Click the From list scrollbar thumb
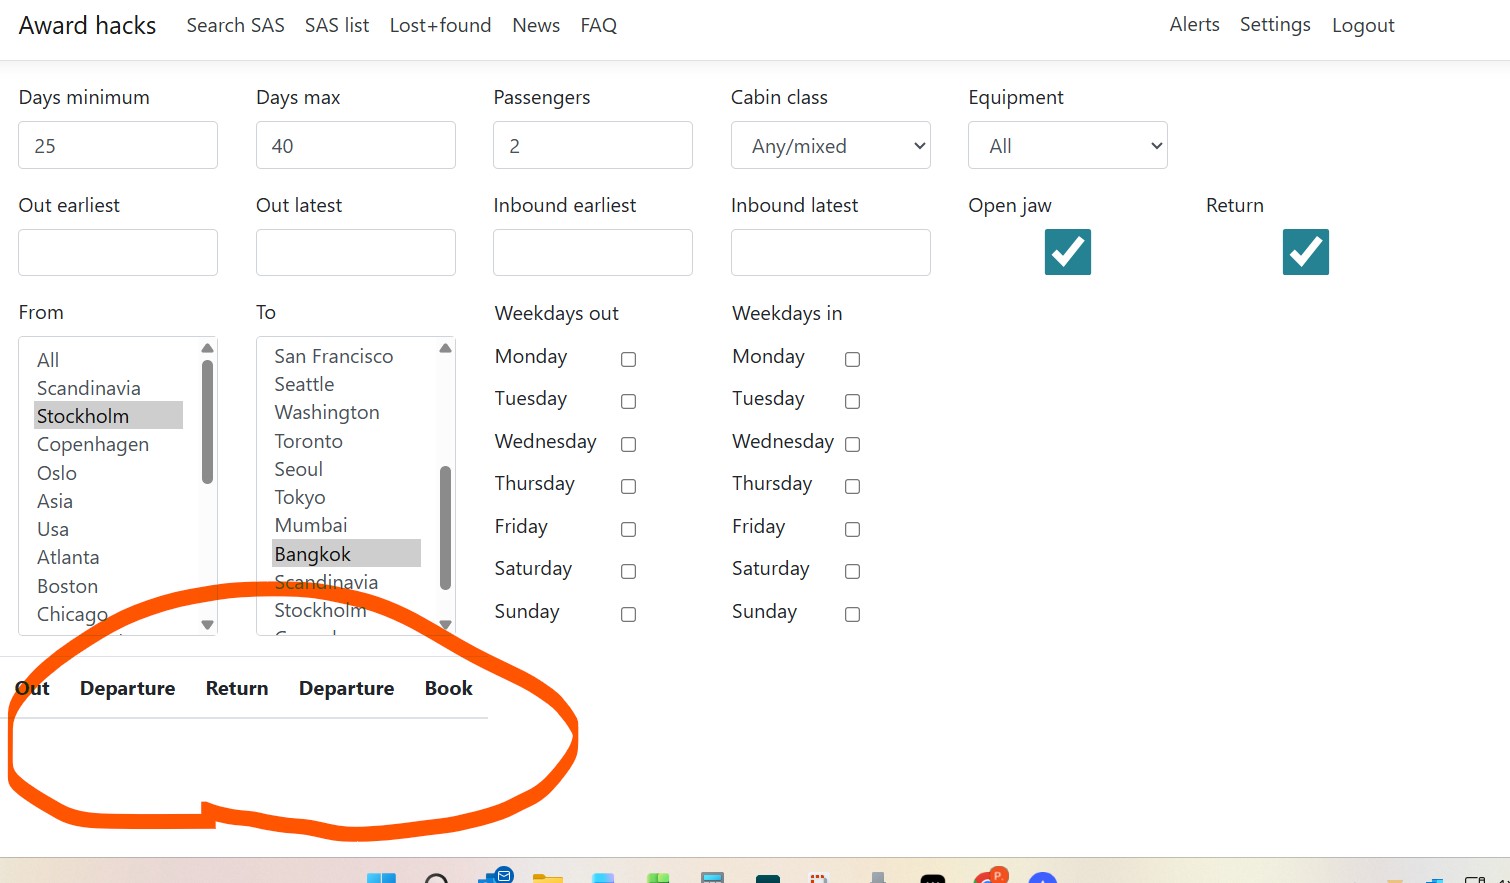 [207, 422]
